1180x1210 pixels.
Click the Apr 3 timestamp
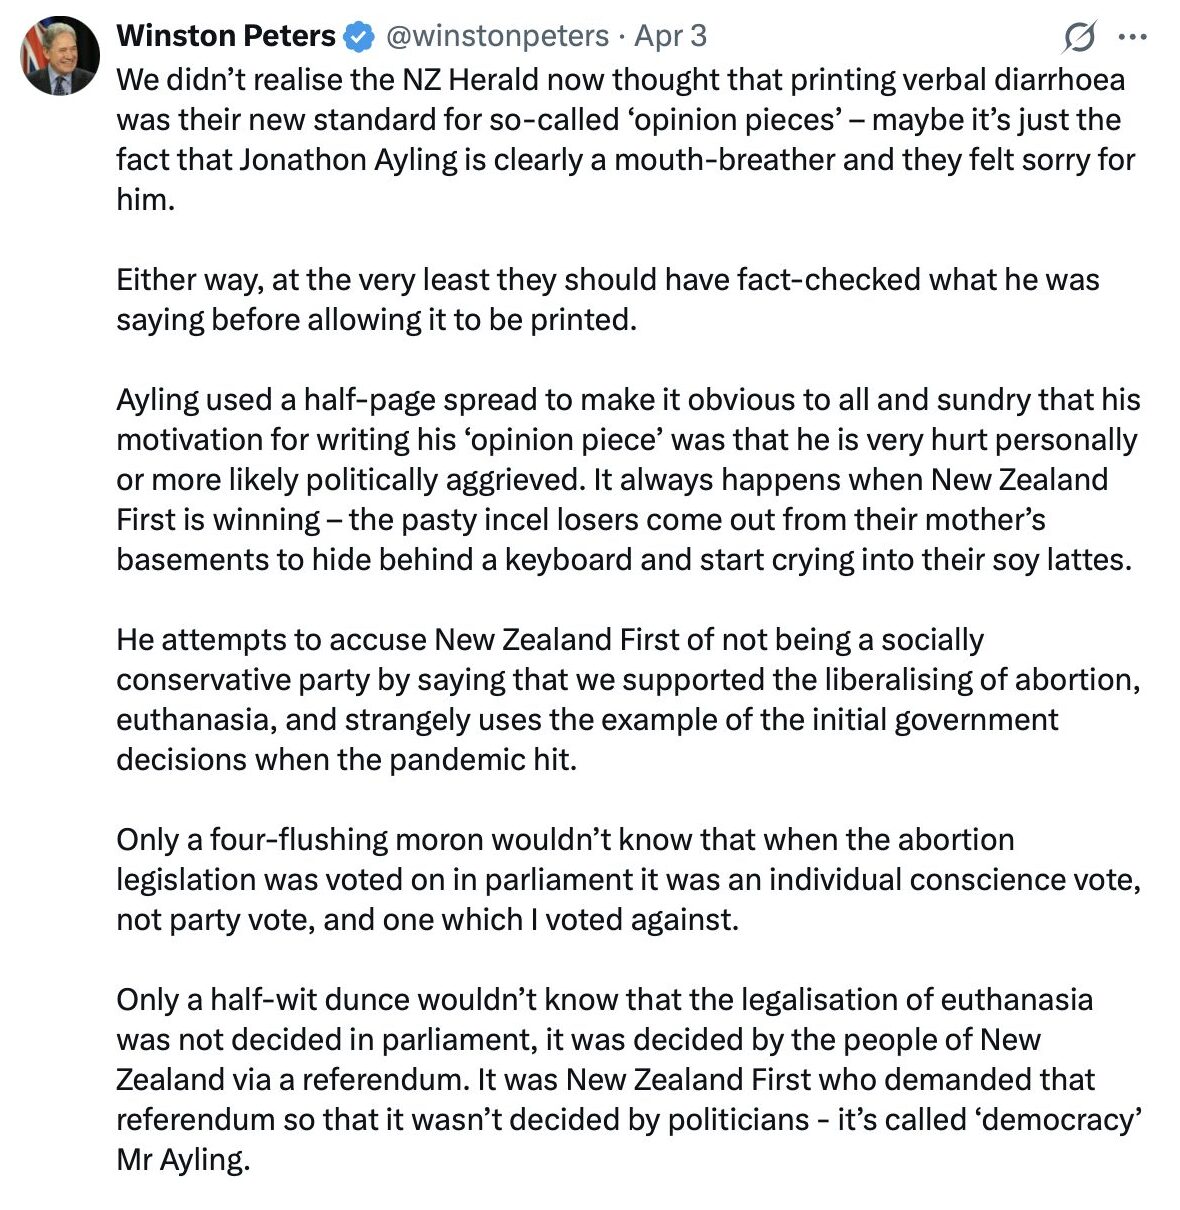[x=671, y=36]
